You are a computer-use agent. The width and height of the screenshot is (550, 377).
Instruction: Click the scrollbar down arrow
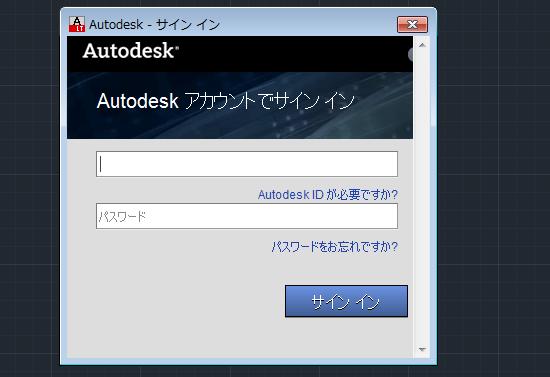coord(422,349)
